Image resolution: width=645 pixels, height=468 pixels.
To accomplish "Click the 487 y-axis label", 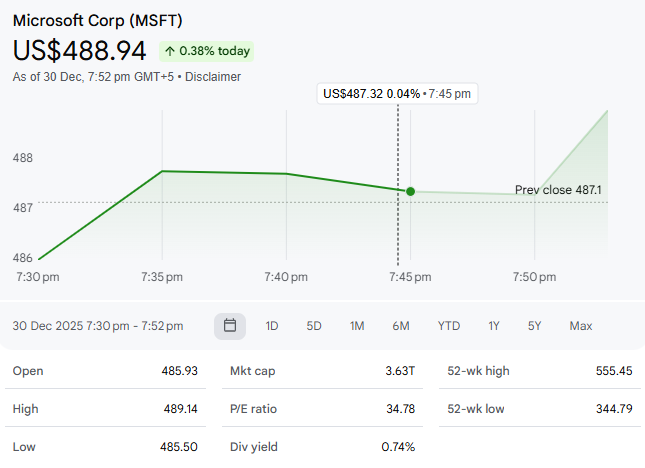I will tap(23, 208).
